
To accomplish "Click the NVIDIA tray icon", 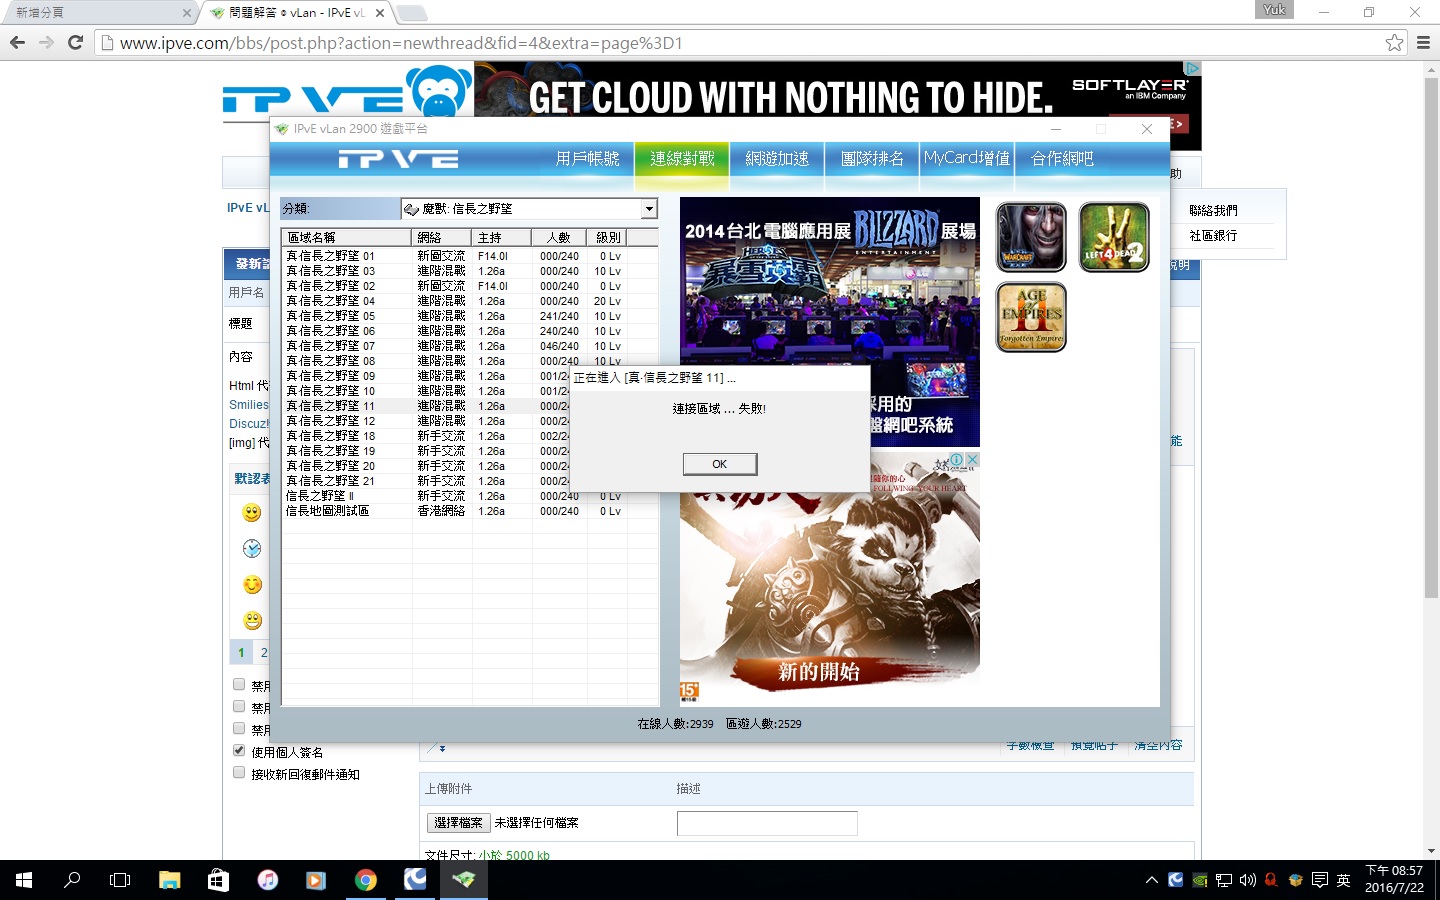I will pos(1200,881).
